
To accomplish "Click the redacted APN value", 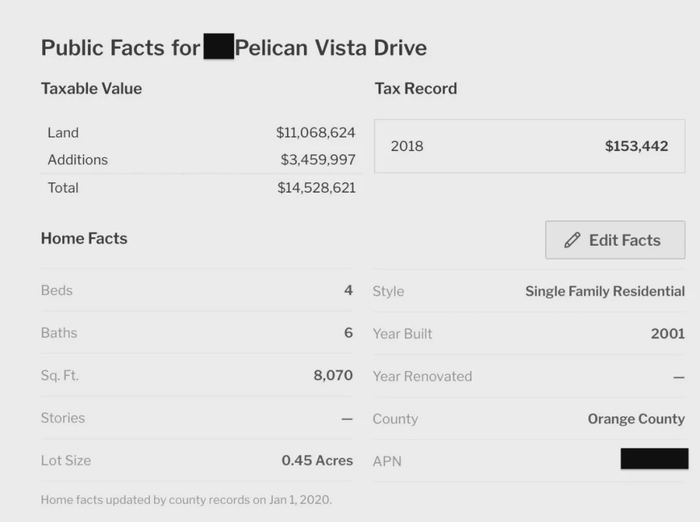I will (x=654, y=460).
